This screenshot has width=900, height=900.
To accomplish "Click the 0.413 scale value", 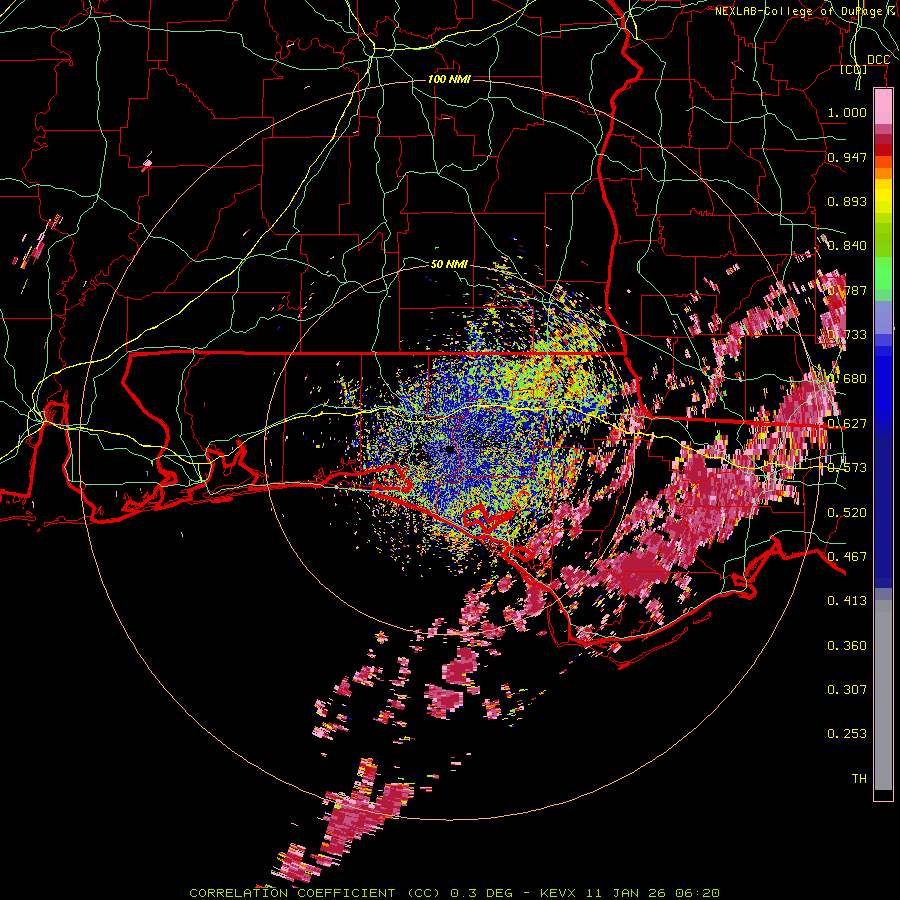I will [847, 601].
